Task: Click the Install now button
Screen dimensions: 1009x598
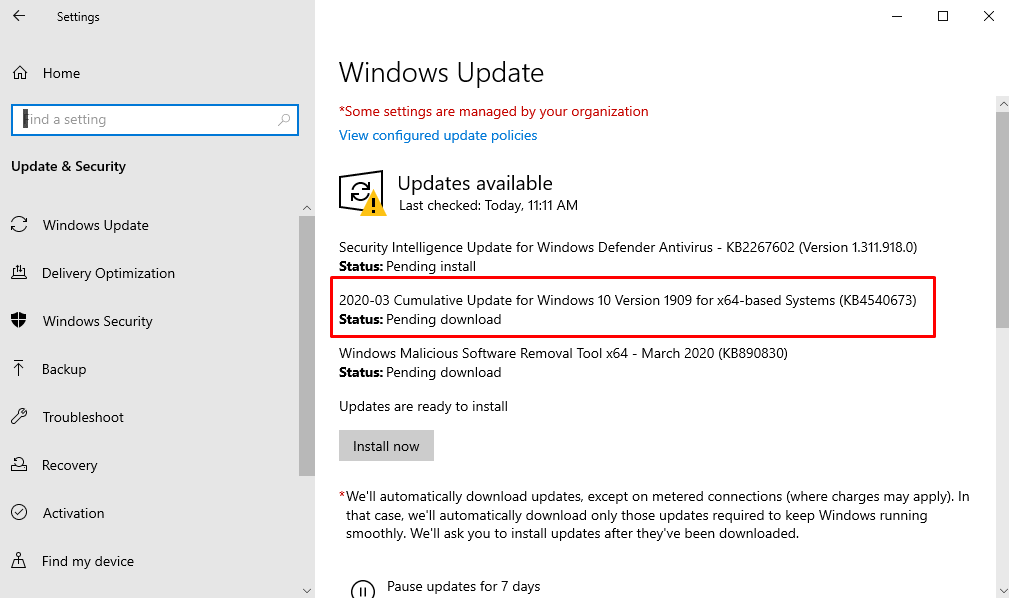Action: click(386, 445)
